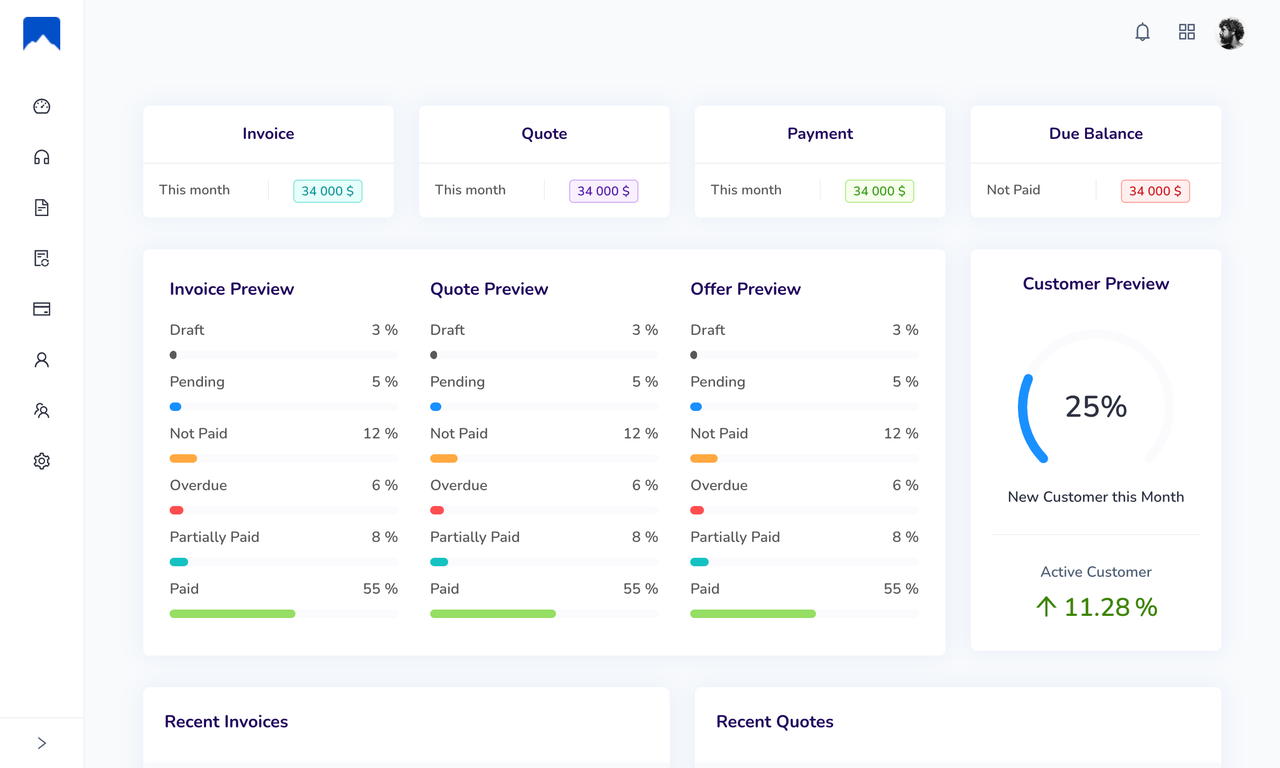
Task: Click the Offer Preview Overdue progress bar
Action: click(804, 510)
